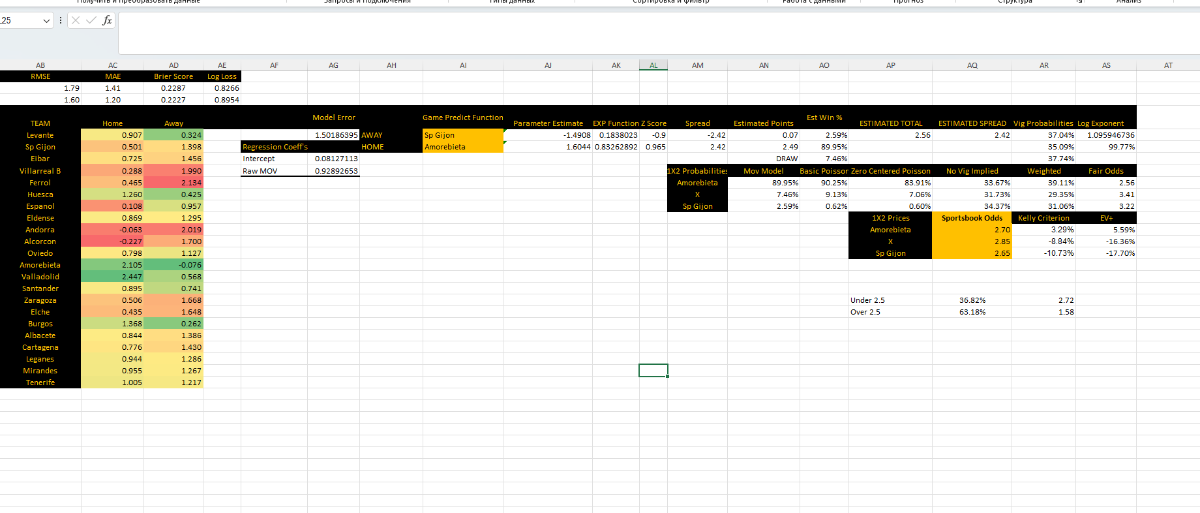Select column AQ header

coord(972,65)
